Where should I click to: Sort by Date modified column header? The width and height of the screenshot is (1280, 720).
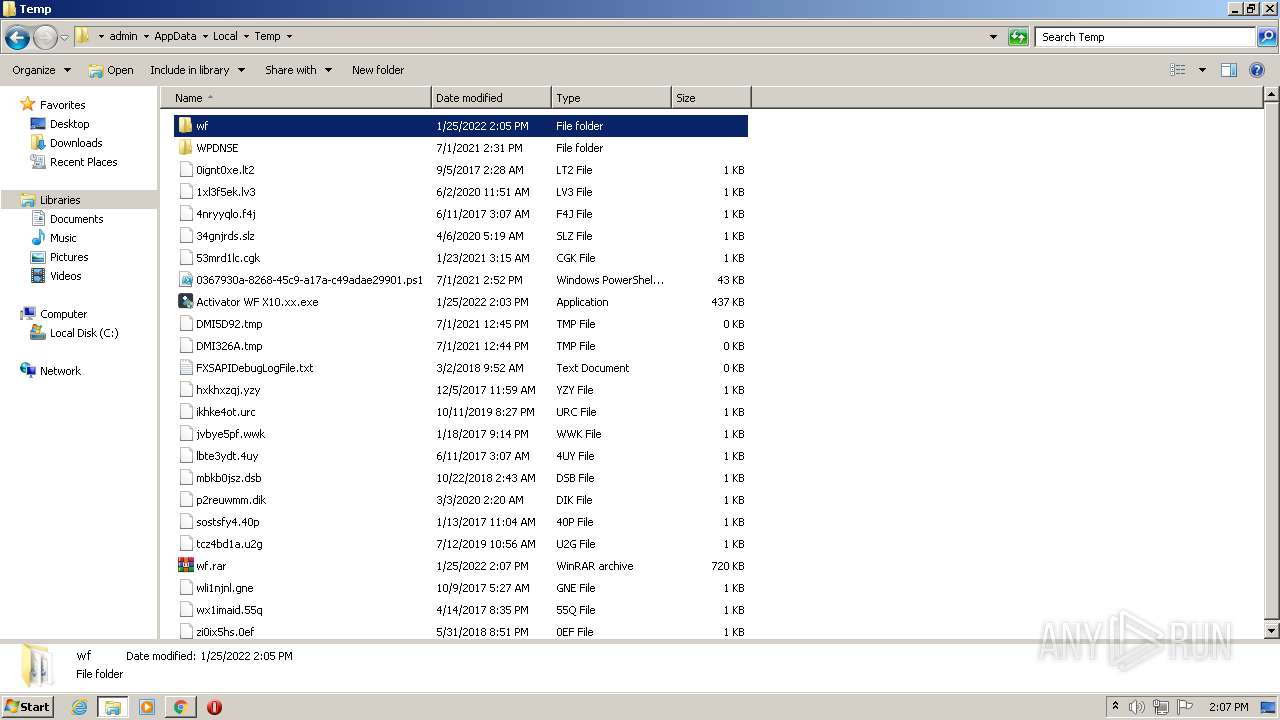point(491,98)
